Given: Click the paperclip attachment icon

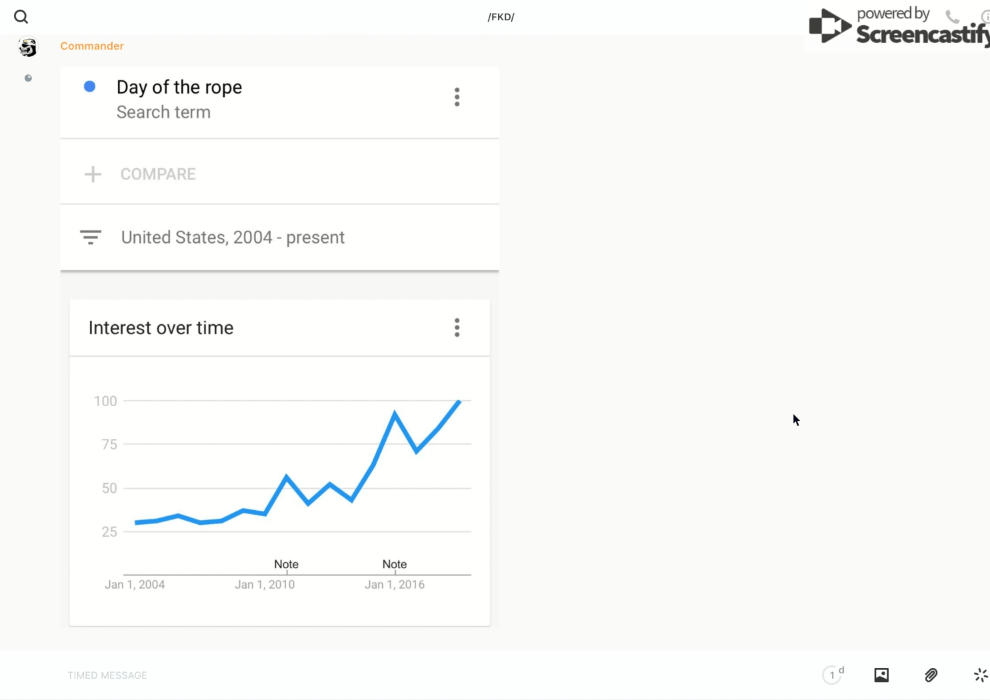Looking at the screenshot, I should 931,675.
